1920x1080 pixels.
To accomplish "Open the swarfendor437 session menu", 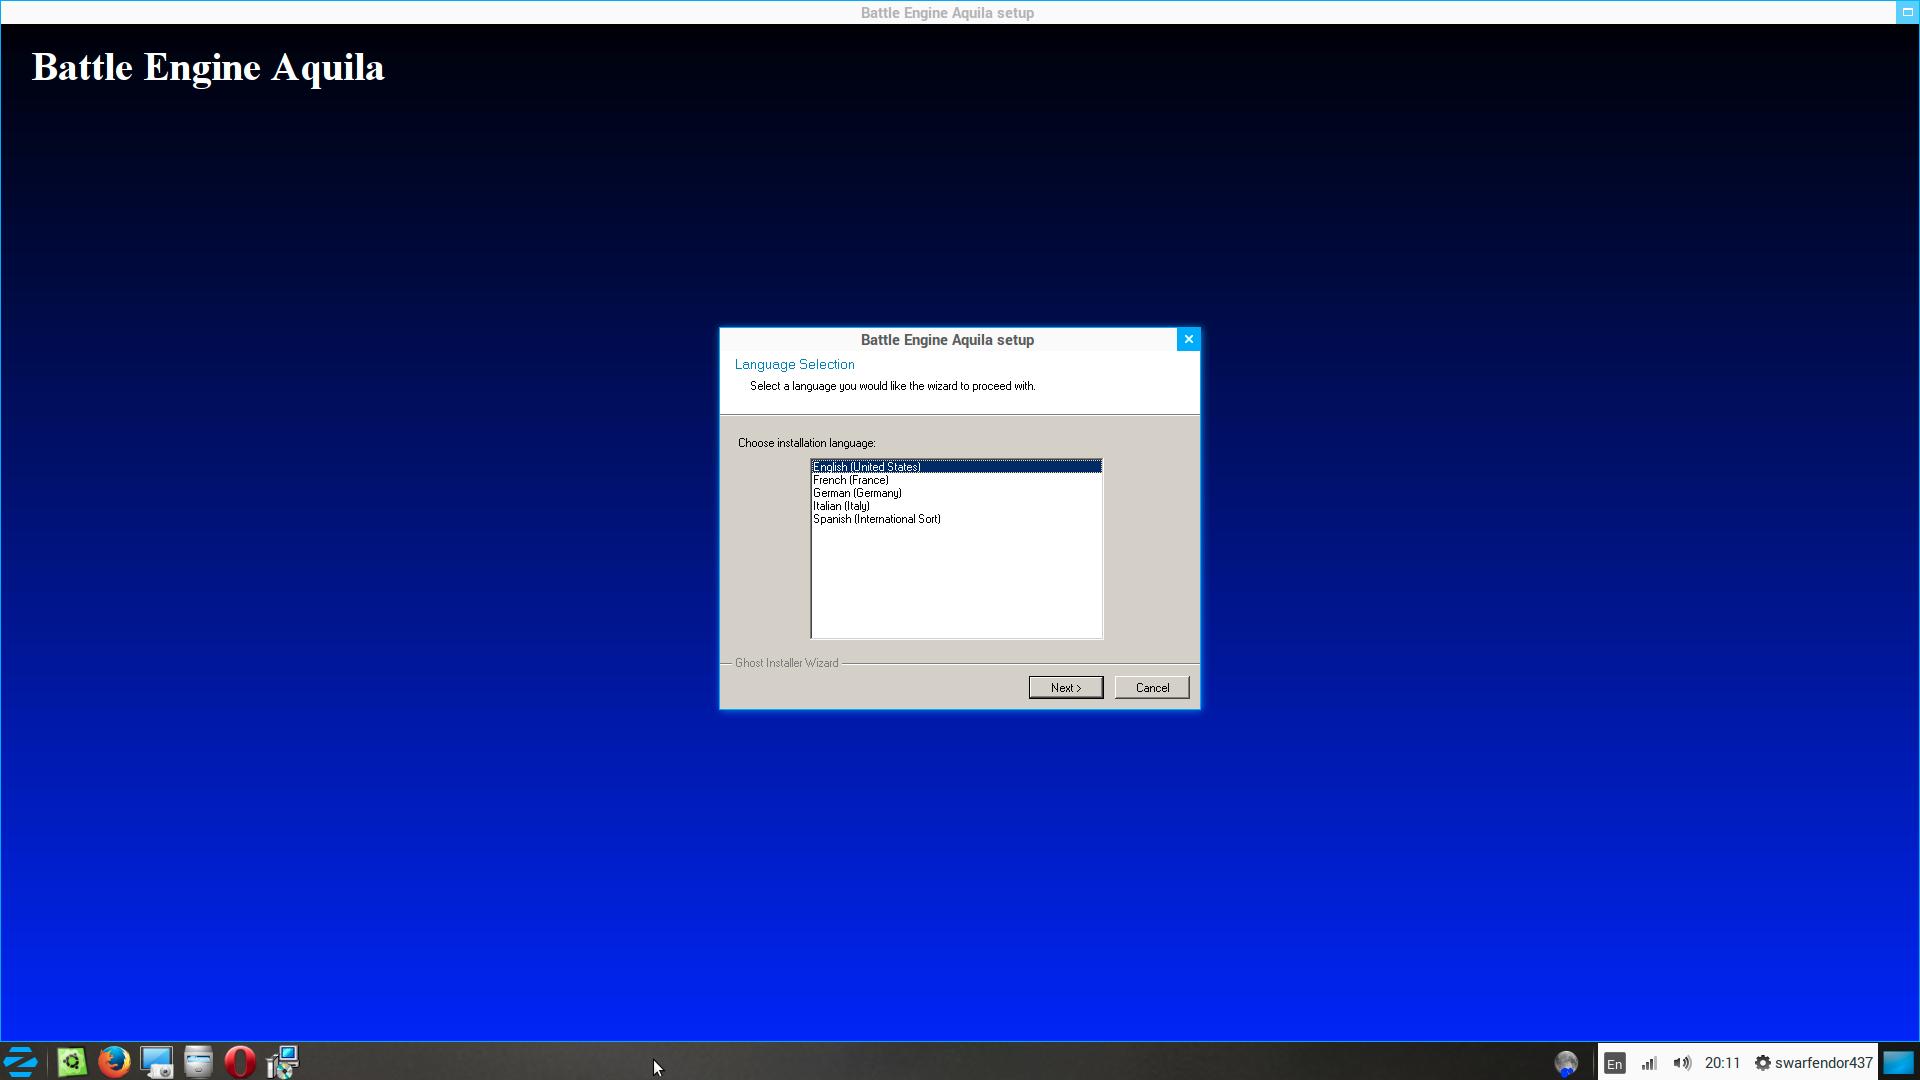I will coord(1813,1063).
